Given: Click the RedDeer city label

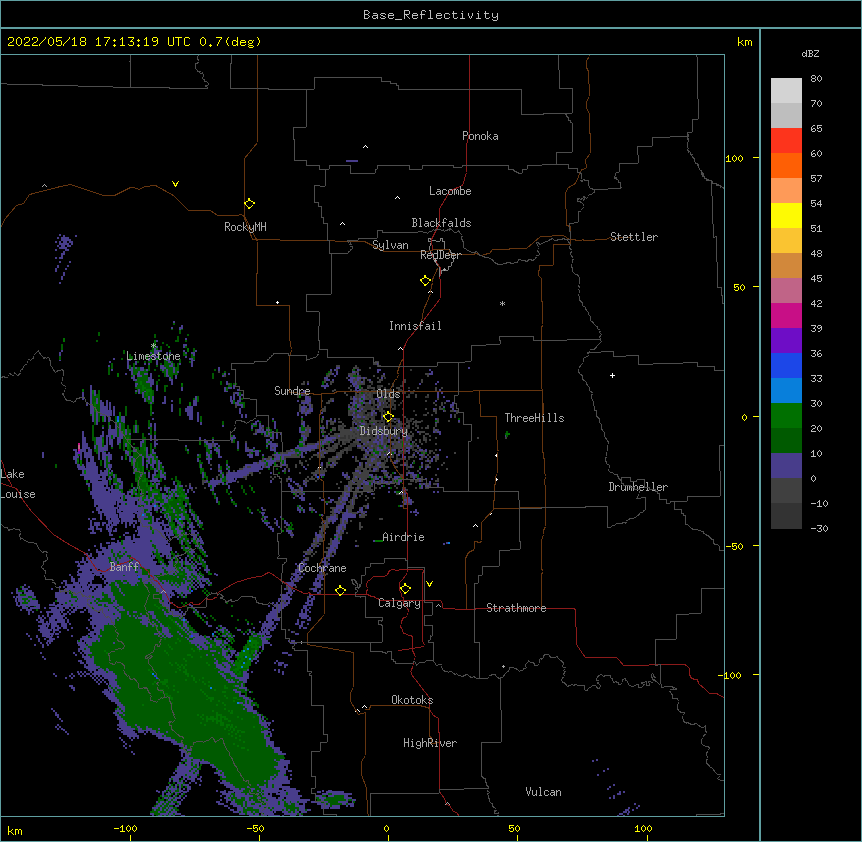Looking at the screenshot, I should (440, 255).
